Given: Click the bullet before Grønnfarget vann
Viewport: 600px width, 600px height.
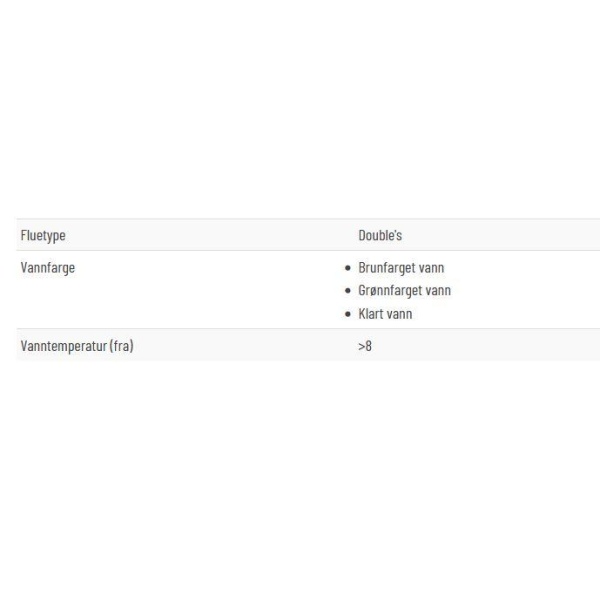Looking at the screenshot, I should (x=347, y=291).
